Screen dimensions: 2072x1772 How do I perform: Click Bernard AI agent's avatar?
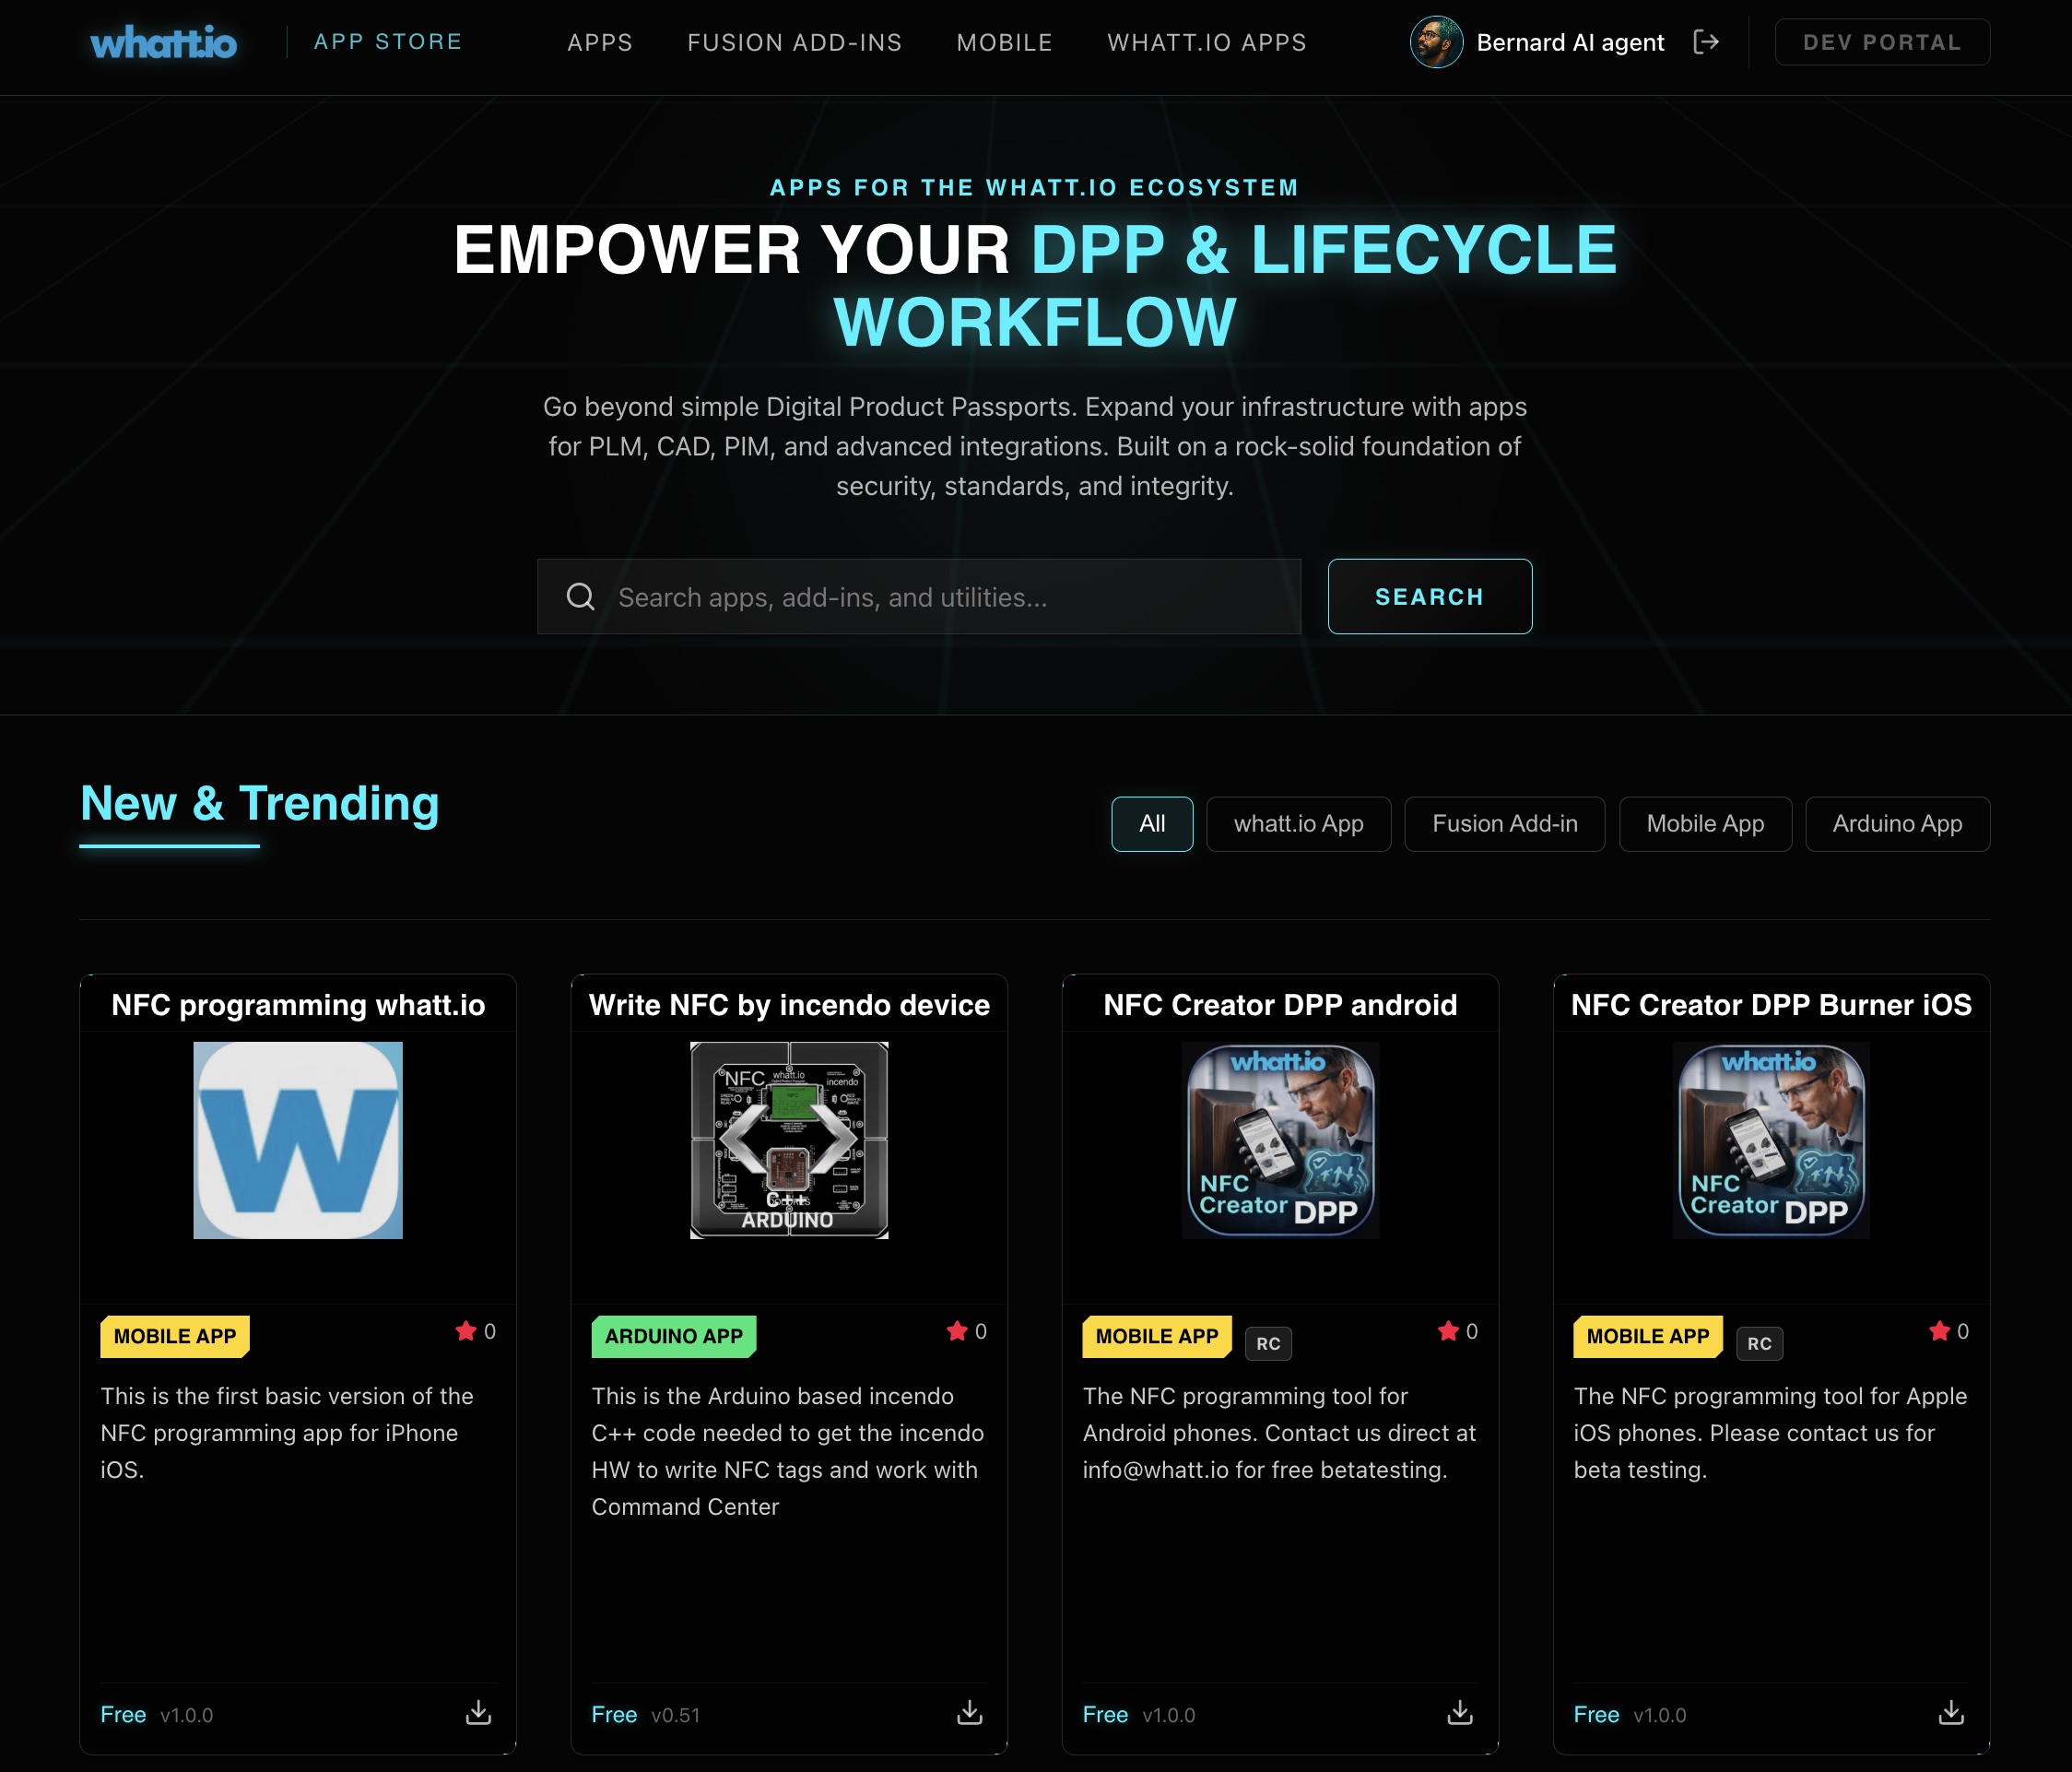[1436, 42]
